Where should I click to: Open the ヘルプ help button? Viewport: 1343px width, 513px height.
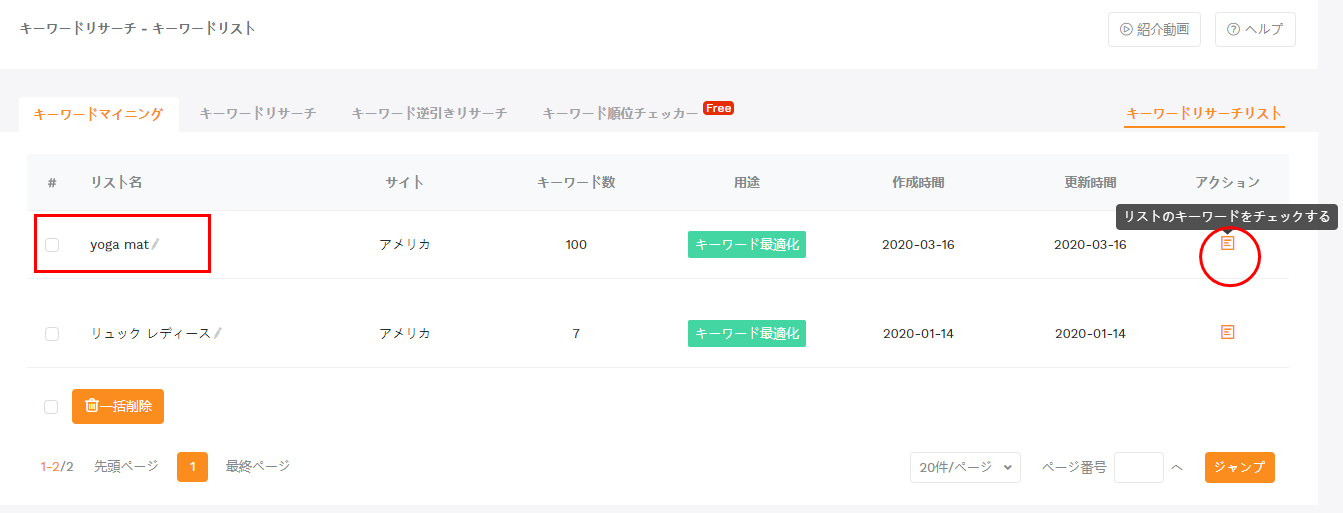click(1254, 29)
